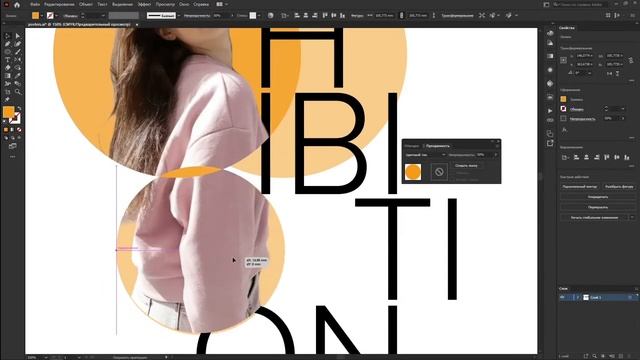Open the Файл menu
Viewport: 640px width, 360px height.
35,4
